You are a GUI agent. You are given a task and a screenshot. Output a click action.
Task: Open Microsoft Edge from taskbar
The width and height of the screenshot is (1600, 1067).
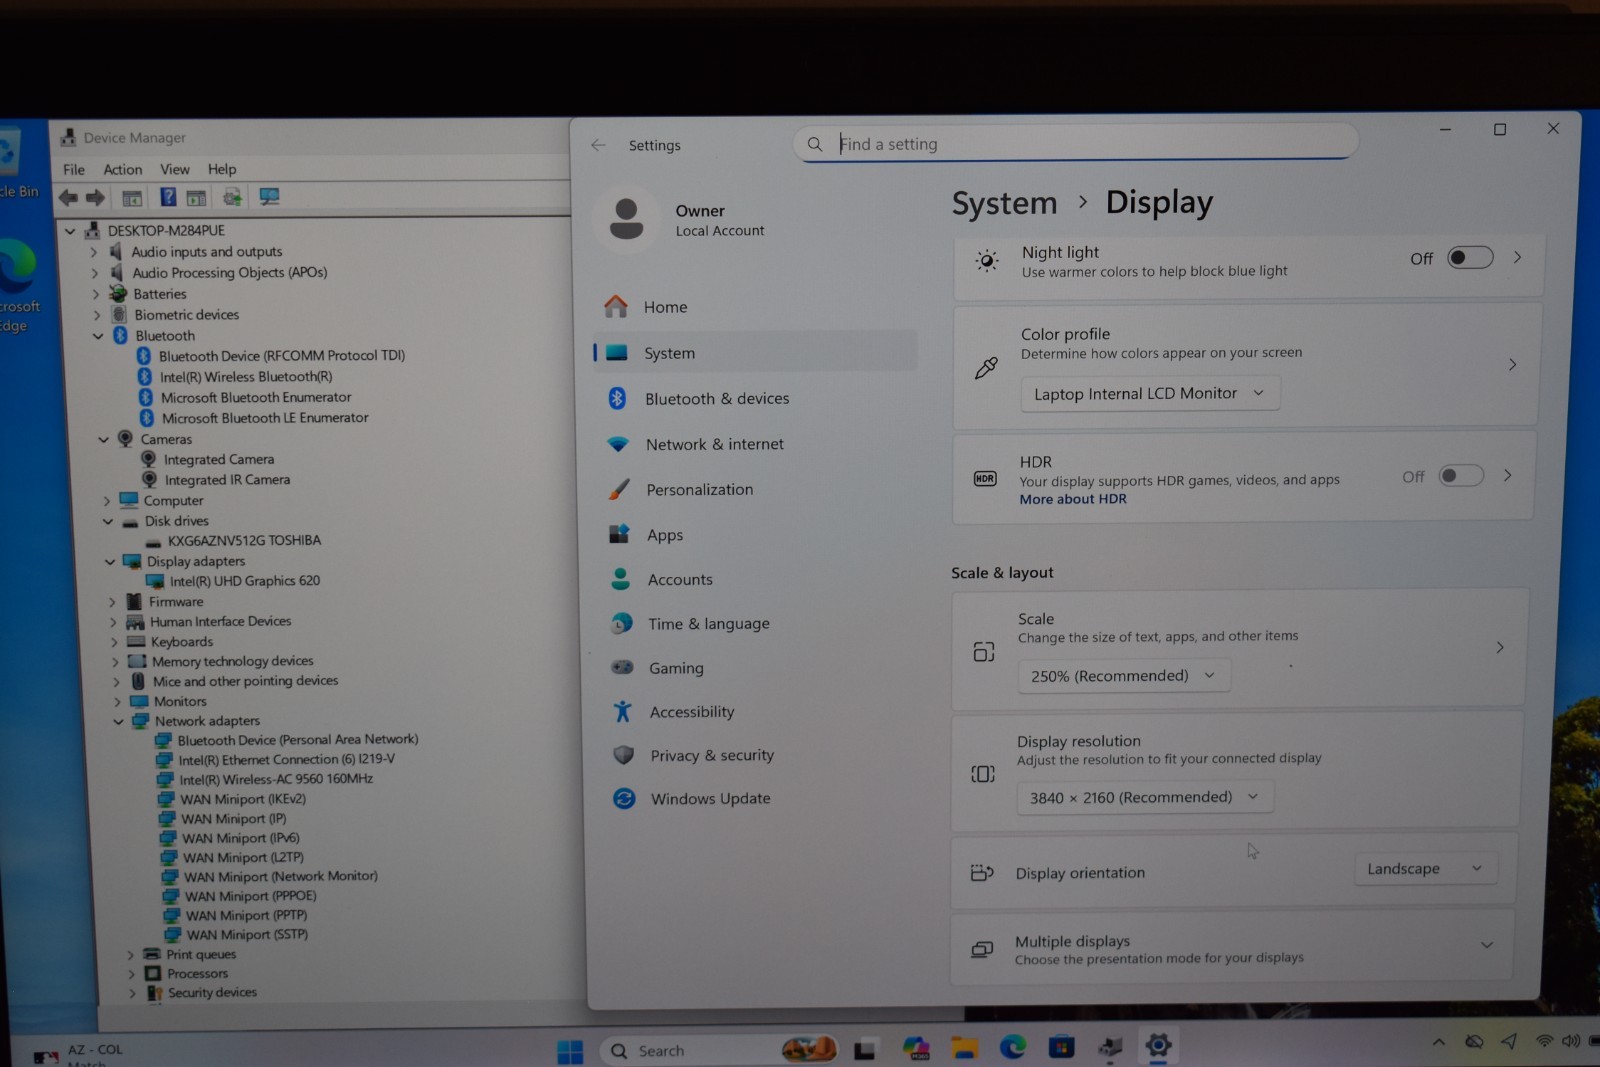[1012, 1047]
